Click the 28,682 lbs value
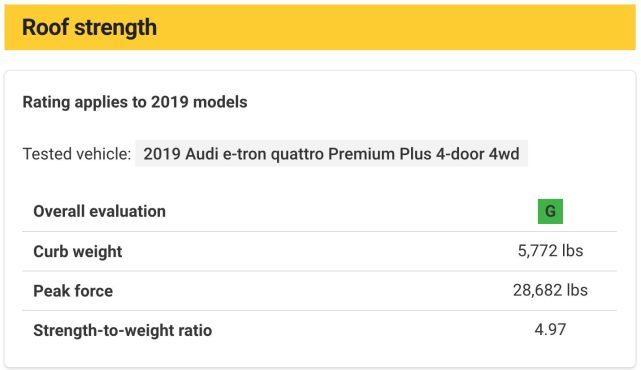641x370 pixels. point(550,290)
